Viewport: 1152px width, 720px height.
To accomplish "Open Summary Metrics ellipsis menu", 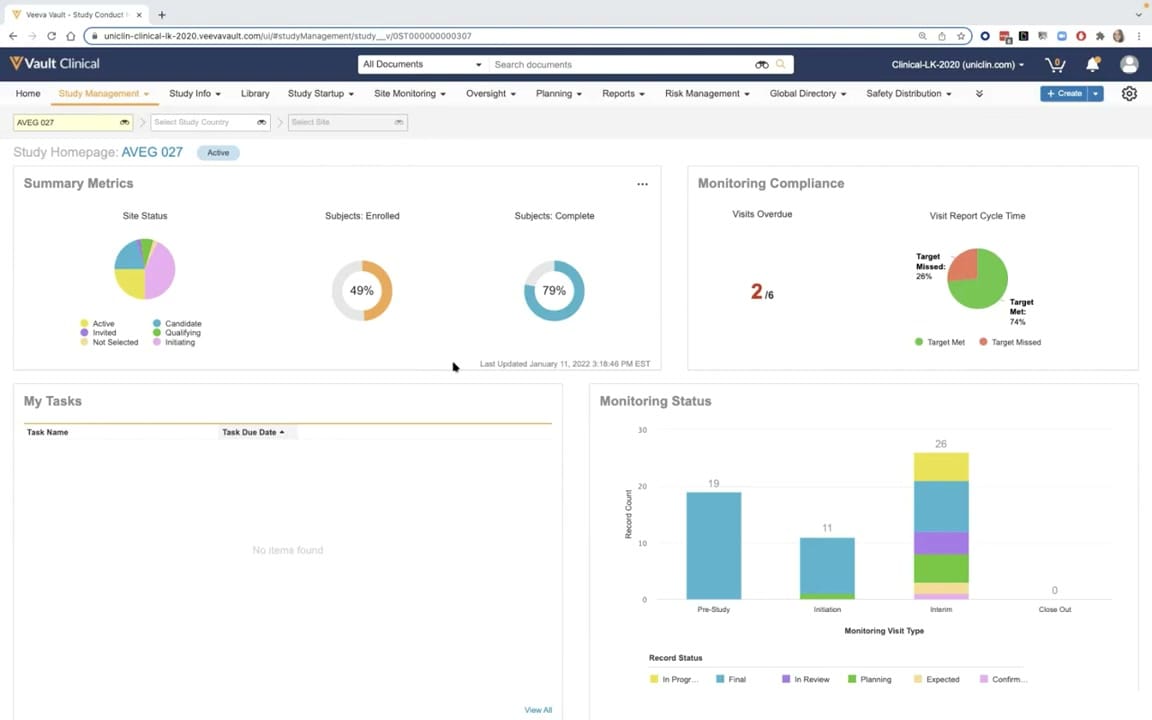I will (642, 184).
